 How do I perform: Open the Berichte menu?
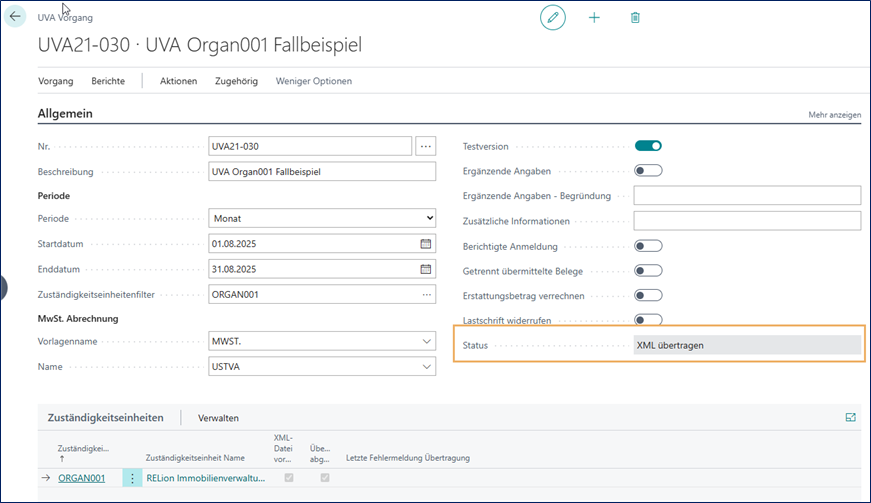point(108,81)
